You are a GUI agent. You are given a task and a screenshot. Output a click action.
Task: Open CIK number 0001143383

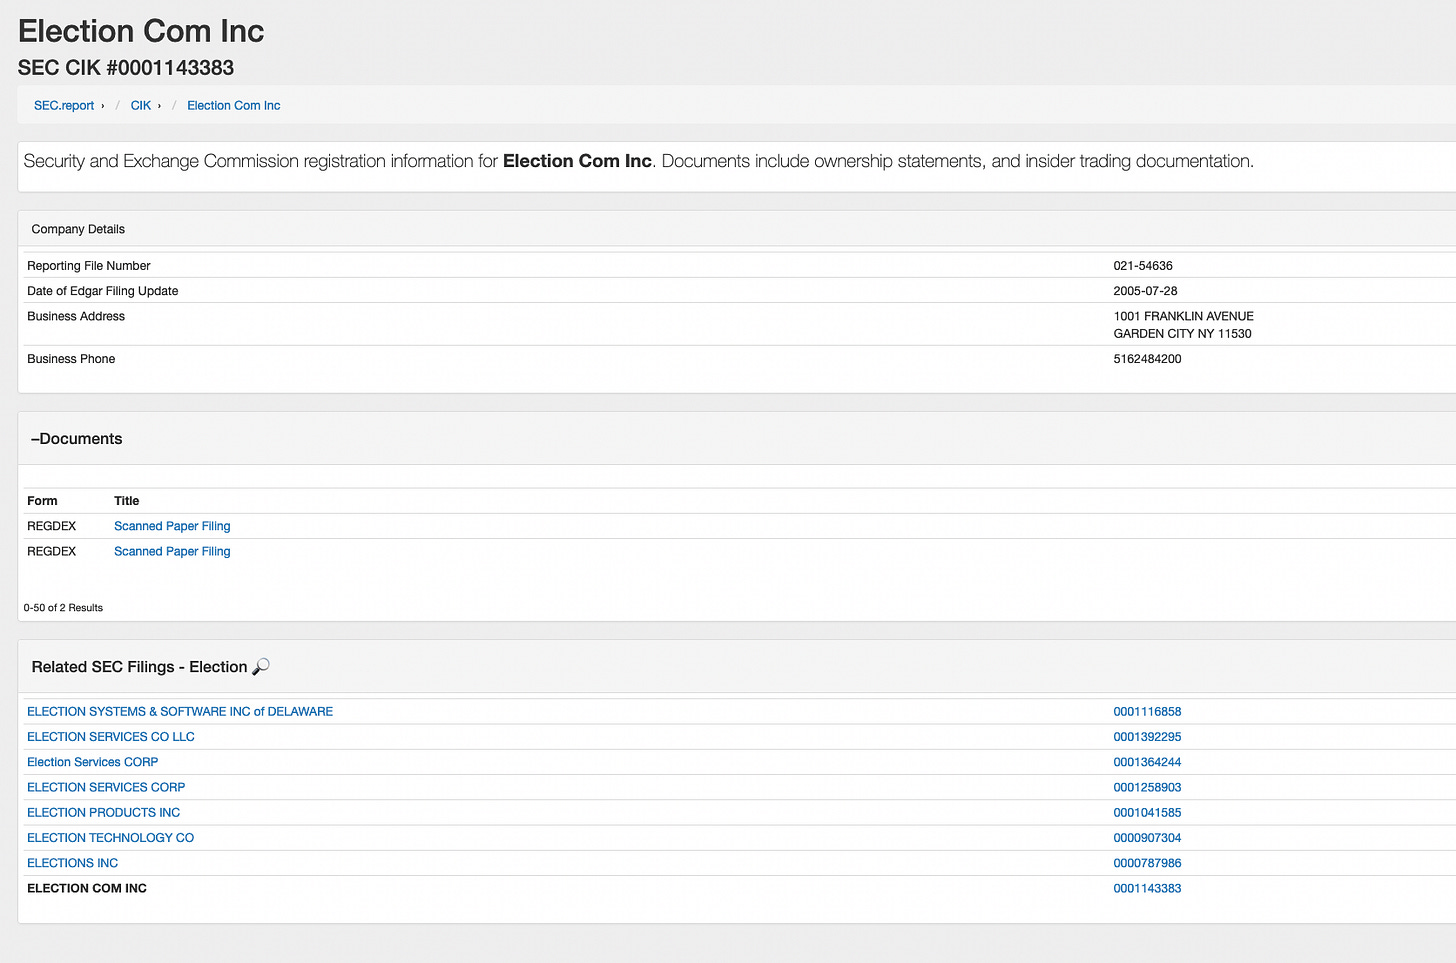pos(1147,888)
